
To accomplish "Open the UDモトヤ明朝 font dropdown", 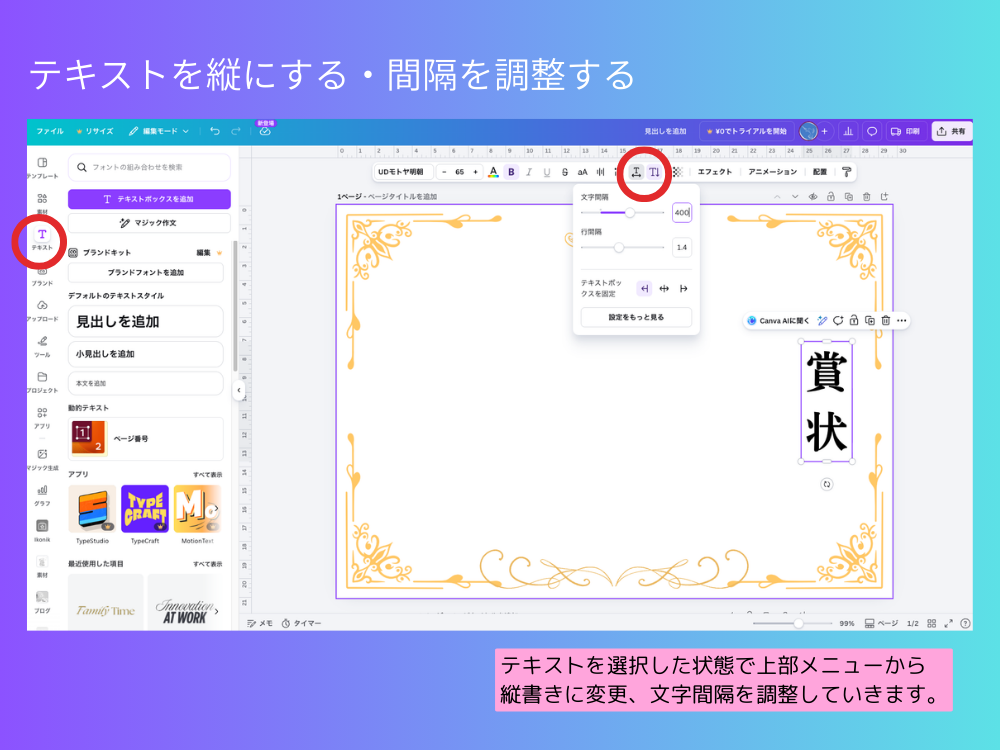I will [402, 172].
